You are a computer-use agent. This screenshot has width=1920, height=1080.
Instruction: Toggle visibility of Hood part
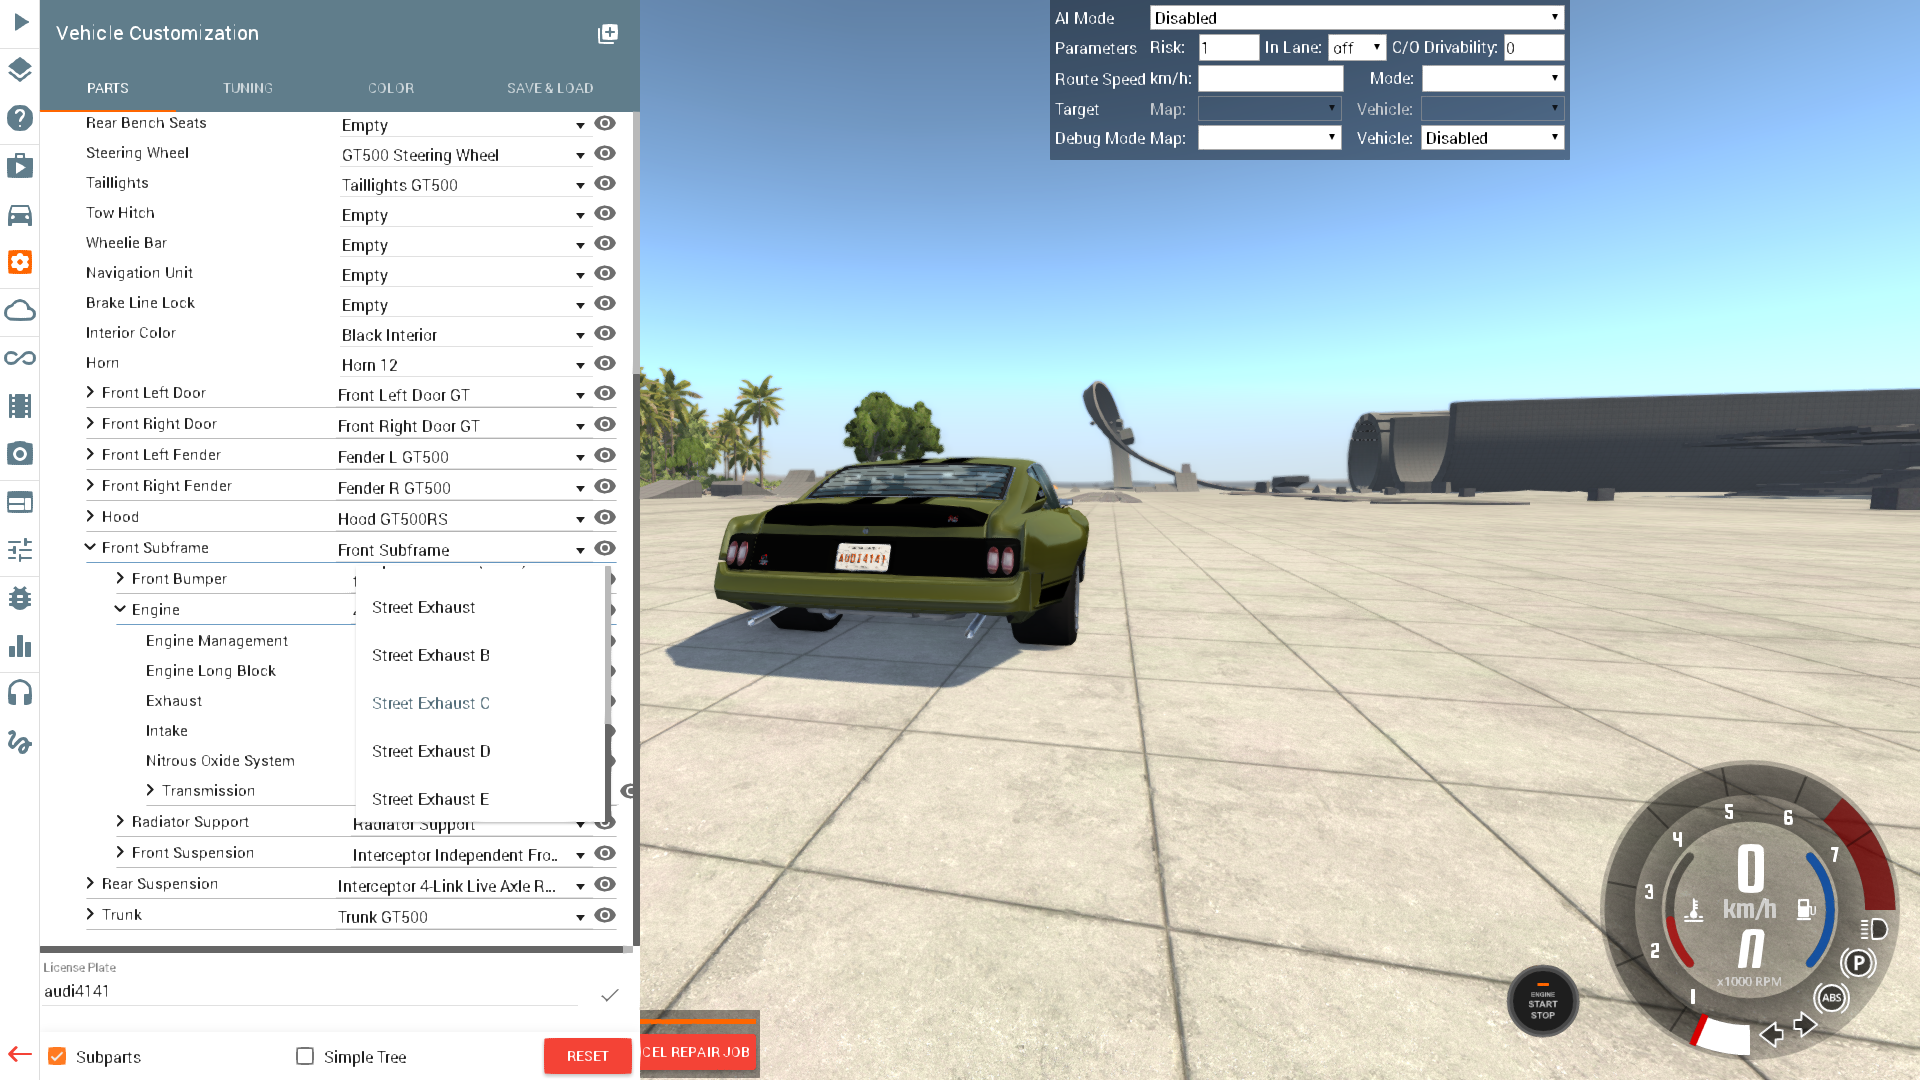pyautogui.click(x=604, y=517)
